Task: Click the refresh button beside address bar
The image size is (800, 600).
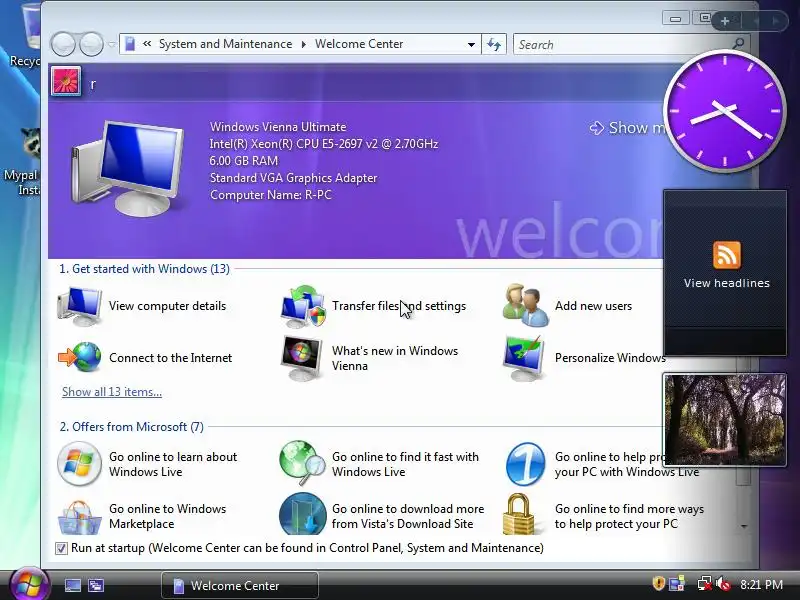Action: [x=494, y=44]
